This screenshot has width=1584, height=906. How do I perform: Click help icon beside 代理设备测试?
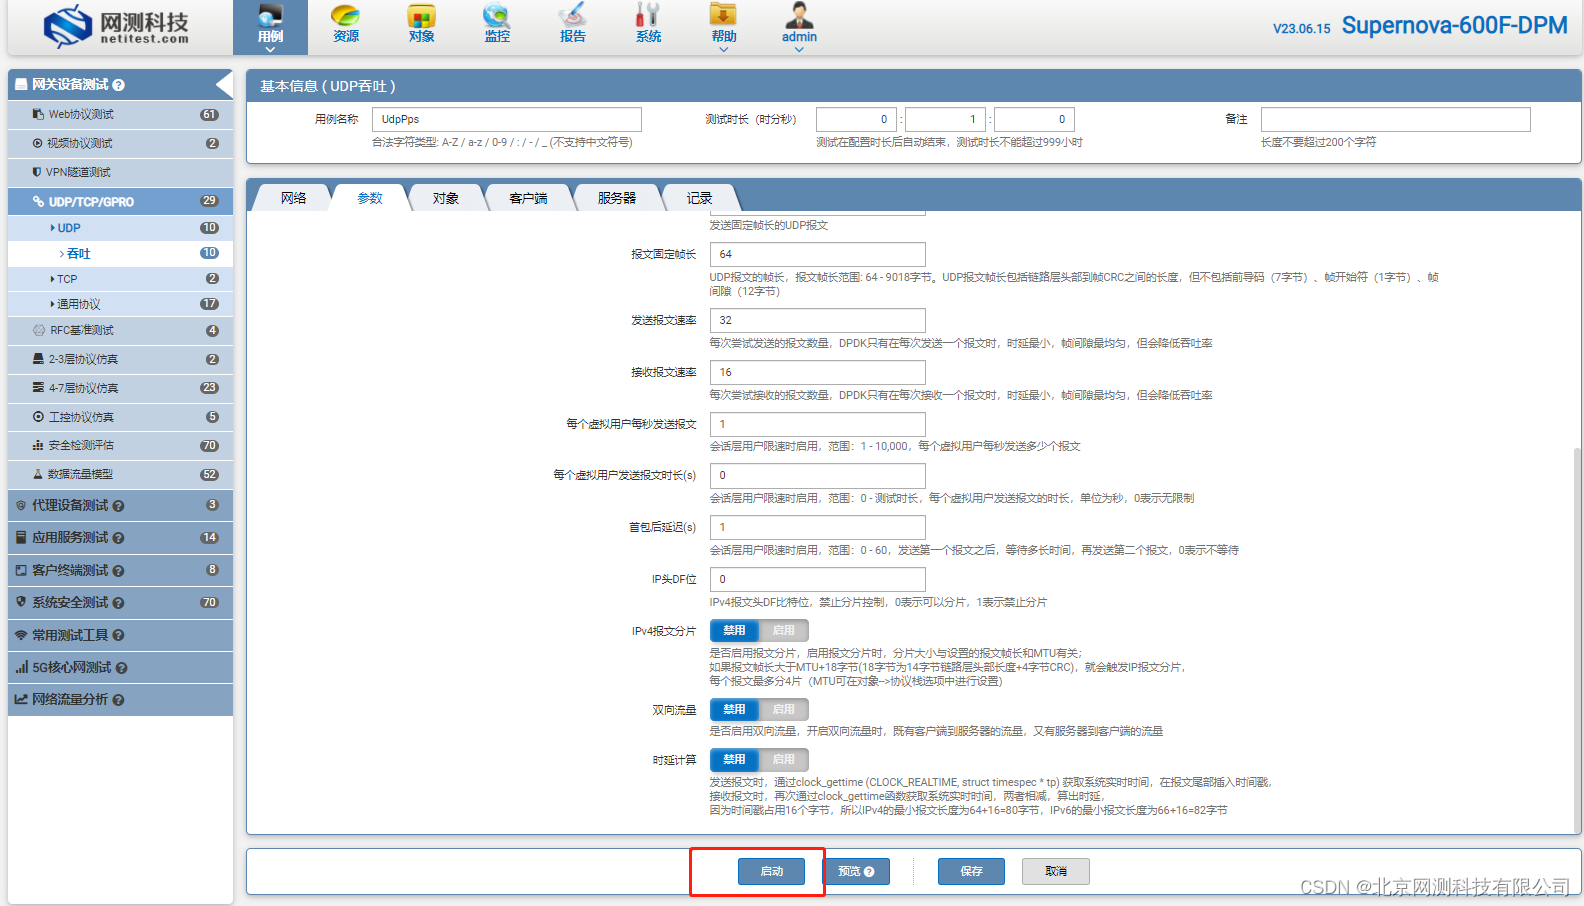coord(119,506)
